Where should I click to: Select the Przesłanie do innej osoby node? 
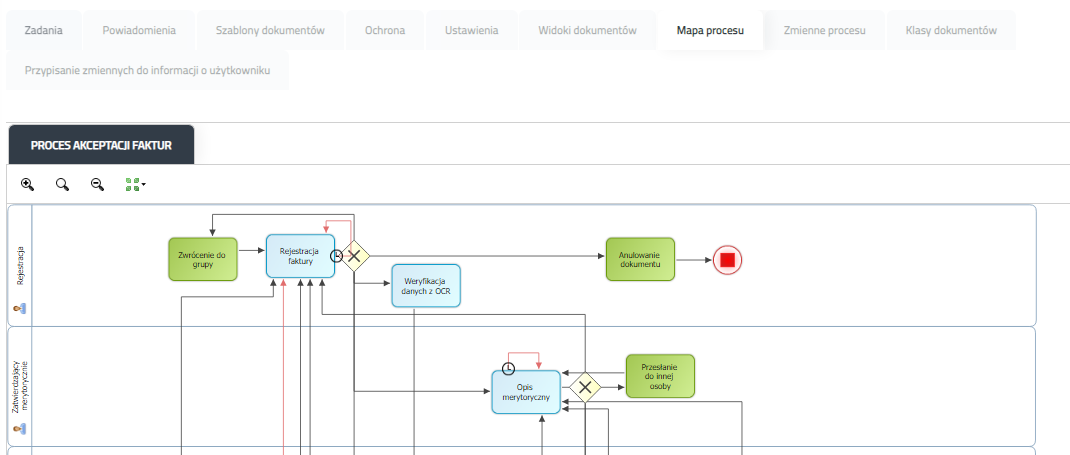coord(660,376)
